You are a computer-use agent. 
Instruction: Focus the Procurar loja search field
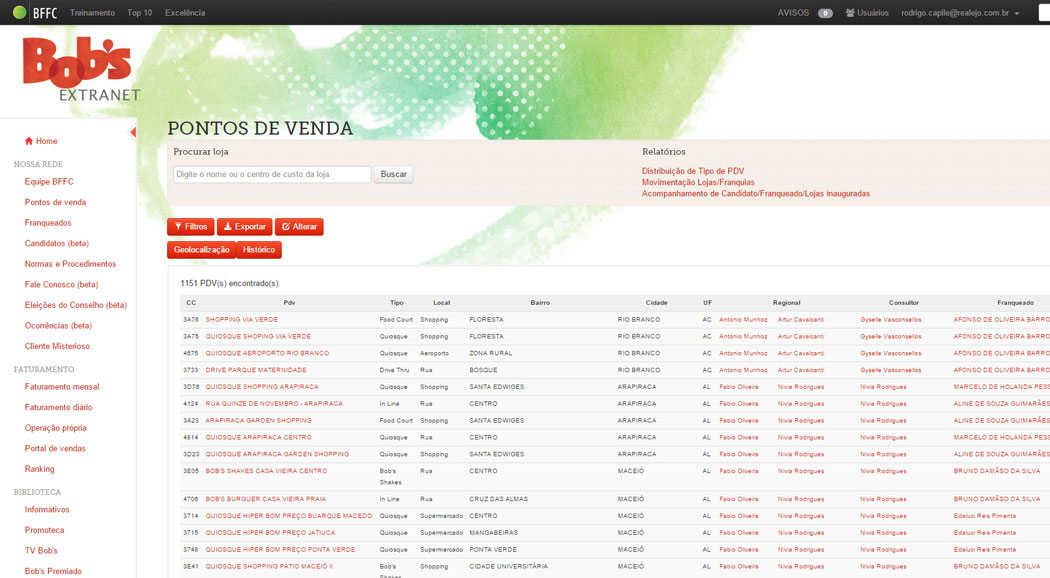[272, 174]
